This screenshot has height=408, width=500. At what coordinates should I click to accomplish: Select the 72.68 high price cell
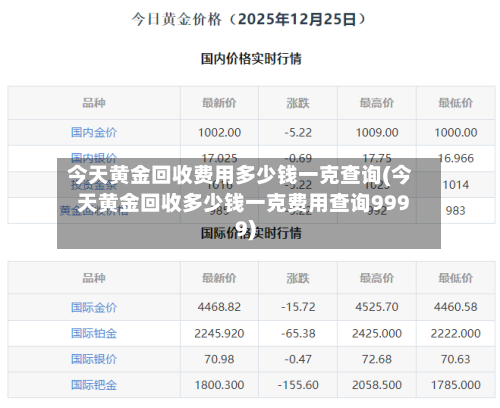click(377, 359)
